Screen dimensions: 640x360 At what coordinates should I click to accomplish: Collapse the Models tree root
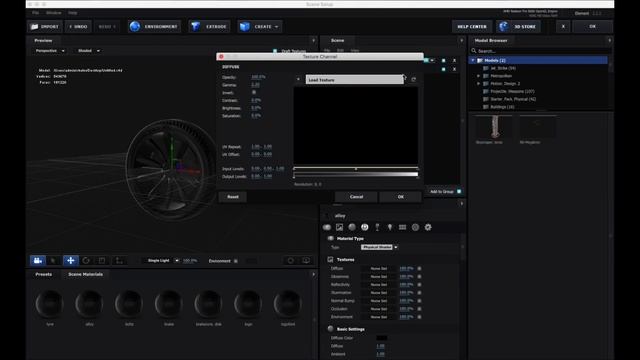tap(473, 60)
